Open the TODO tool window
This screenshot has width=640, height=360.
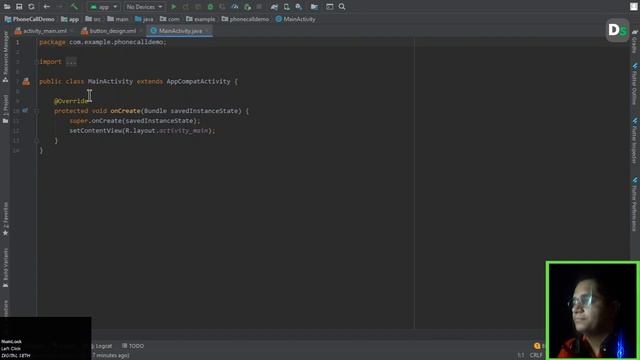click(133, 346)
